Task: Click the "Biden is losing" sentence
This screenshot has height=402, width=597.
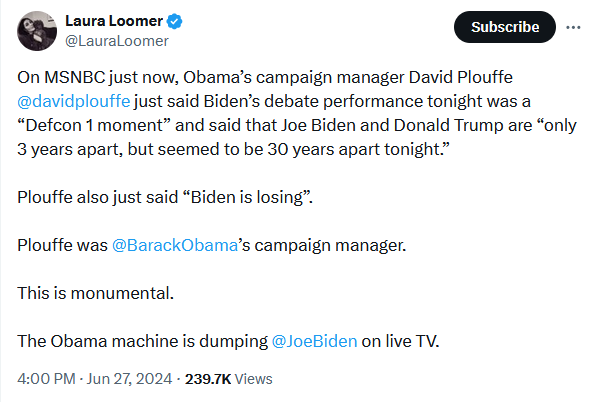Action: pos(246,197)
